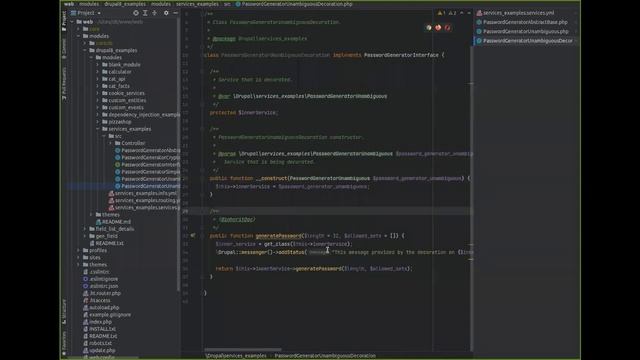Open in Chrome browser icon in editor
The width and height of the screenshot is (640, 360).
point(429,28)
